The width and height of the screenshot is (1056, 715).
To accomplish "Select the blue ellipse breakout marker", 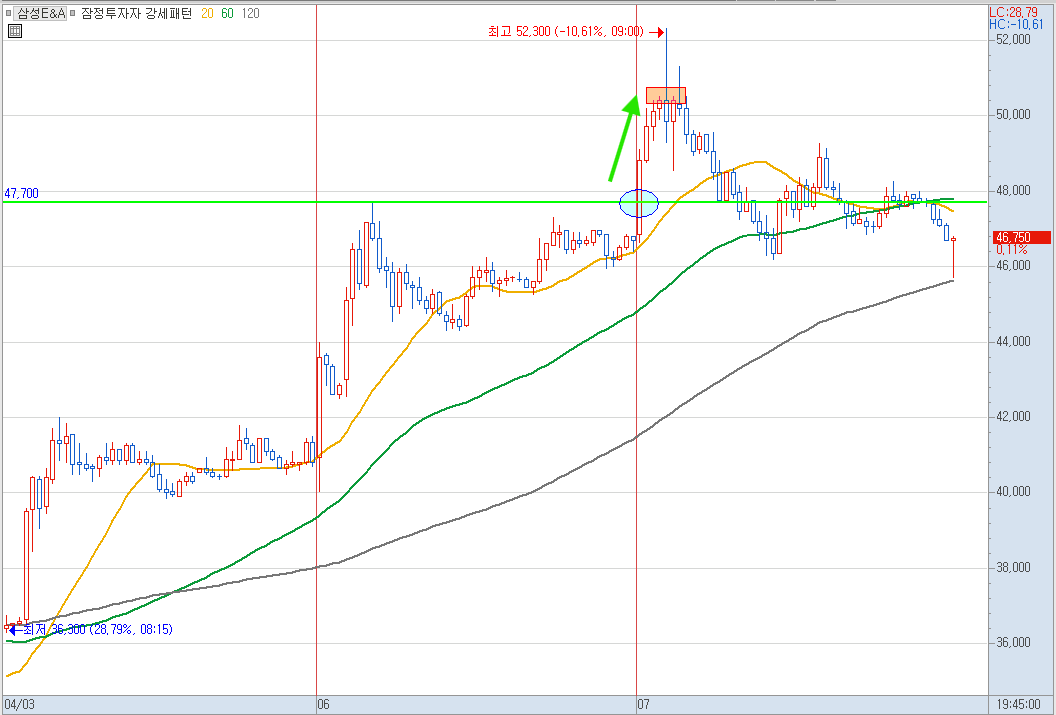I will click(x=638, y=203).
